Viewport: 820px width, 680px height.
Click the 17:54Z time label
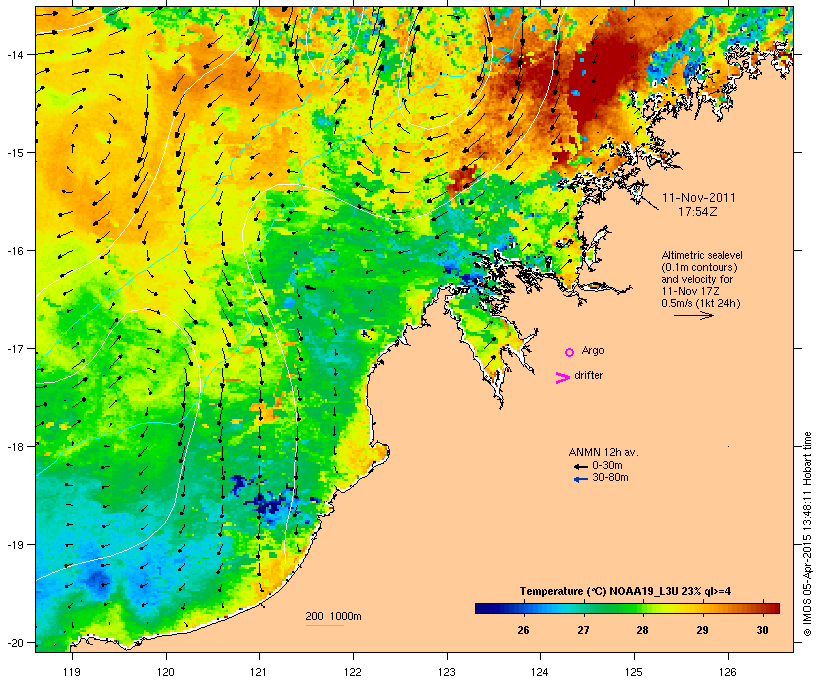click(x=698, y=212)
